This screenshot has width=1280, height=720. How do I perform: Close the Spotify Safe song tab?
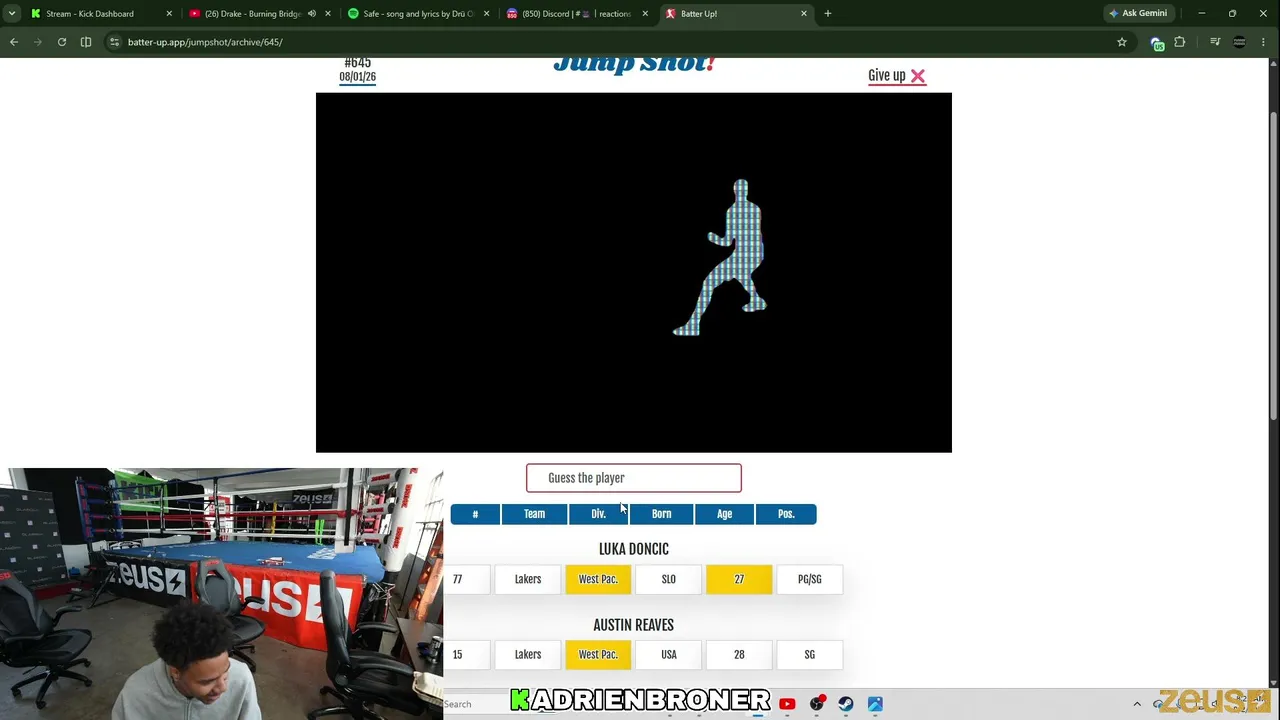coord(487,14)
